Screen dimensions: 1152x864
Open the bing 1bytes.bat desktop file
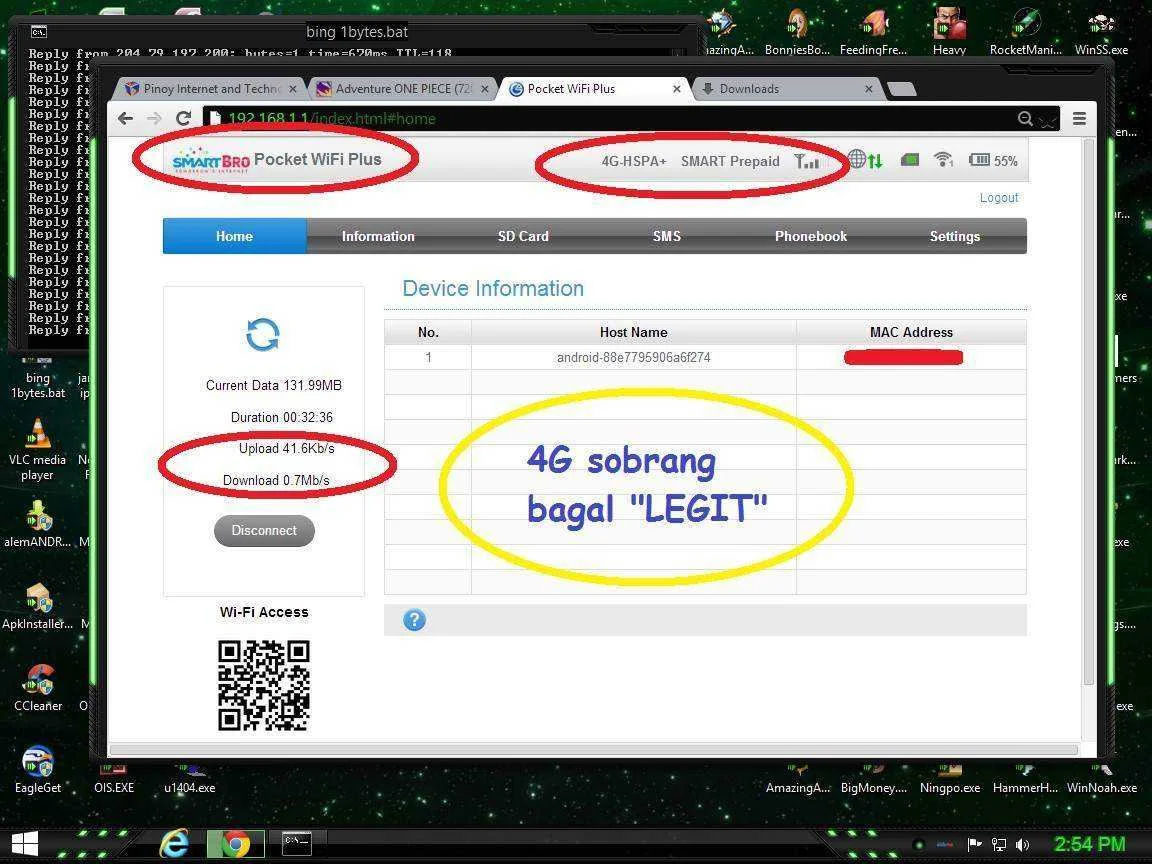tap(38, 377)
